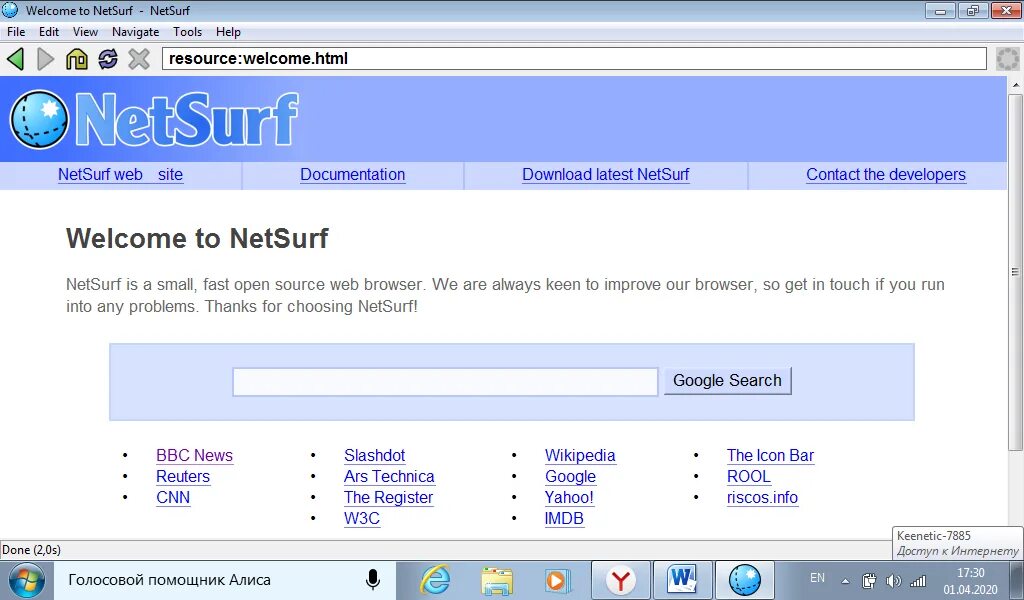Click the NetSurf logo banner
The height and width of the screenshot is (600, 1024).
click(x=154, y=119)
